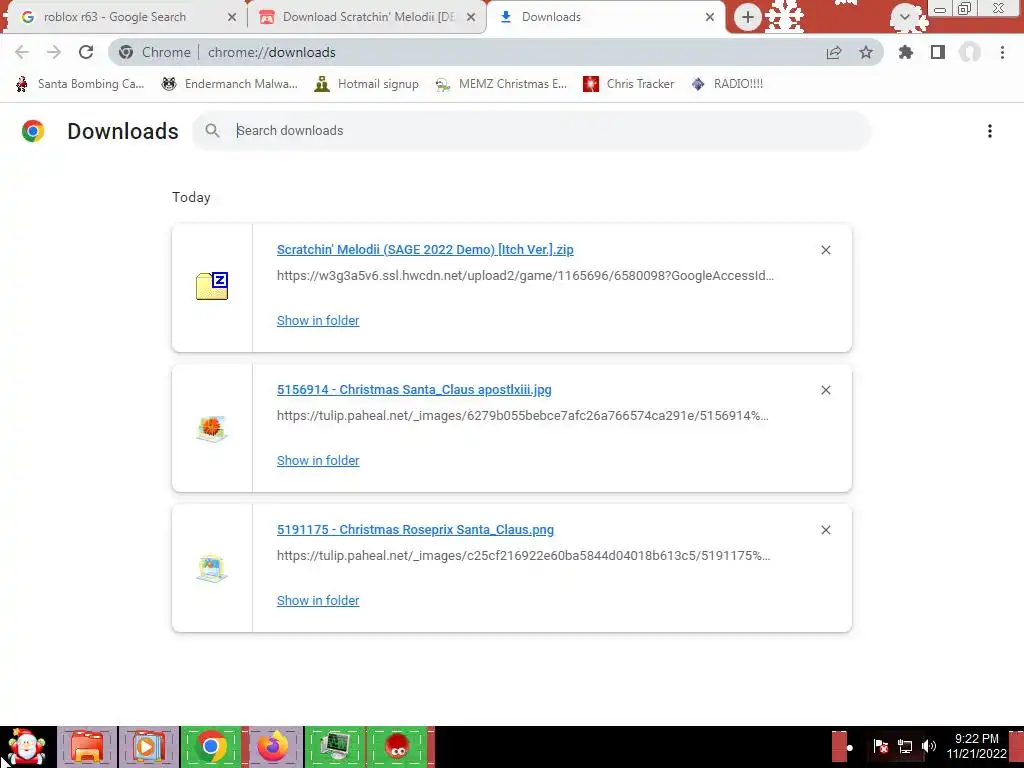This screenshot has width=1024, height=768.
Task: Open Downloads page more actions menu
Action: tap(990, 131)
